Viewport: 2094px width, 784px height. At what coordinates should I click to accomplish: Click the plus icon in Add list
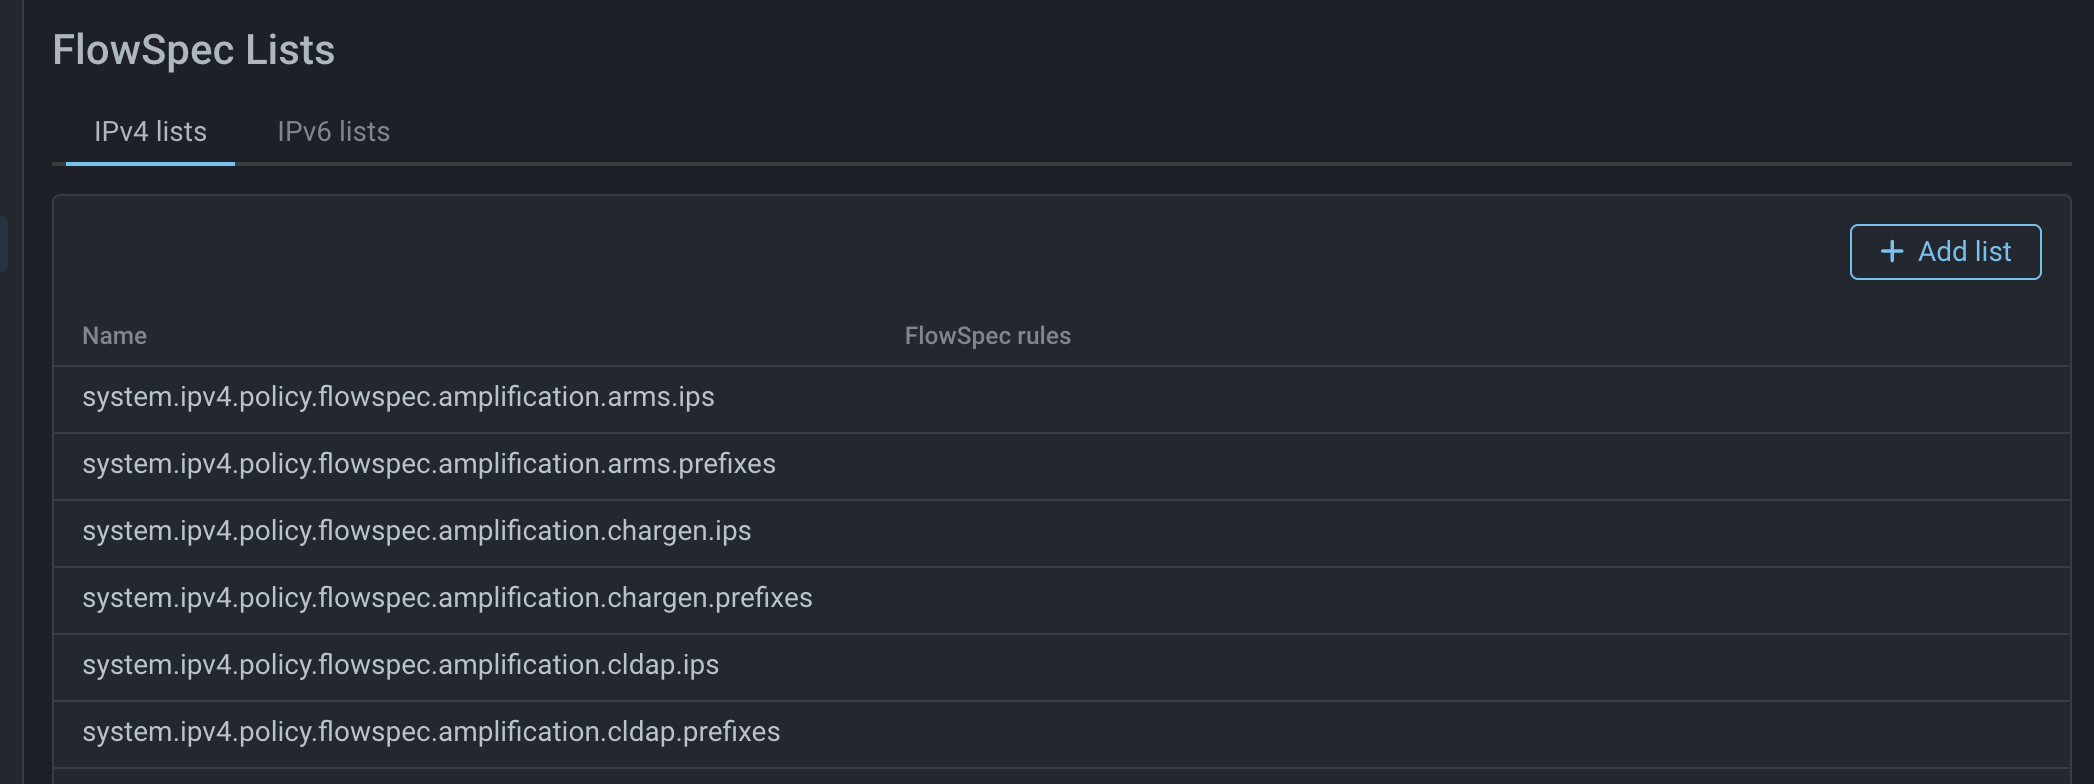click(x=1891, y=252)
